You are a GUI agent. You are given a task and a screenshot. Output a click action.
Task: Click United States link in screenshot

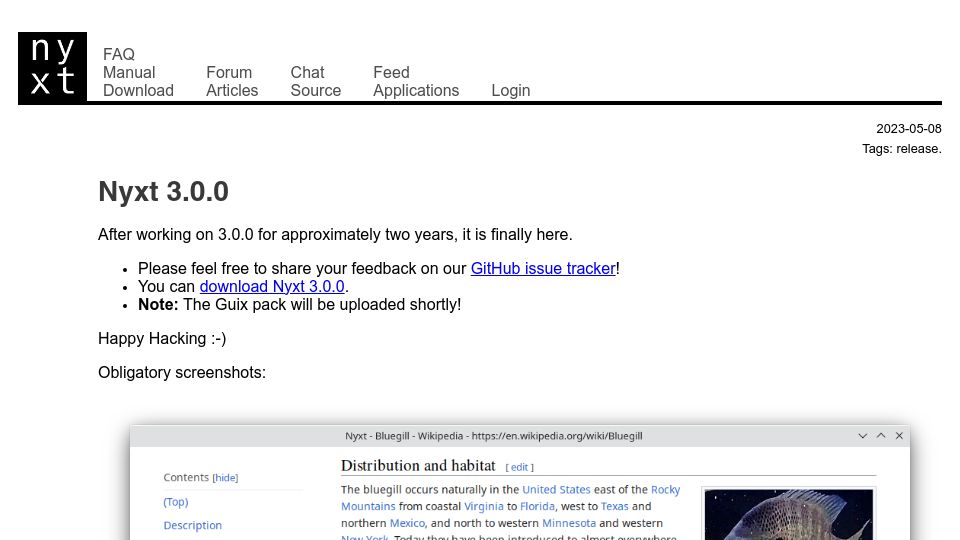tap(557, 490)
